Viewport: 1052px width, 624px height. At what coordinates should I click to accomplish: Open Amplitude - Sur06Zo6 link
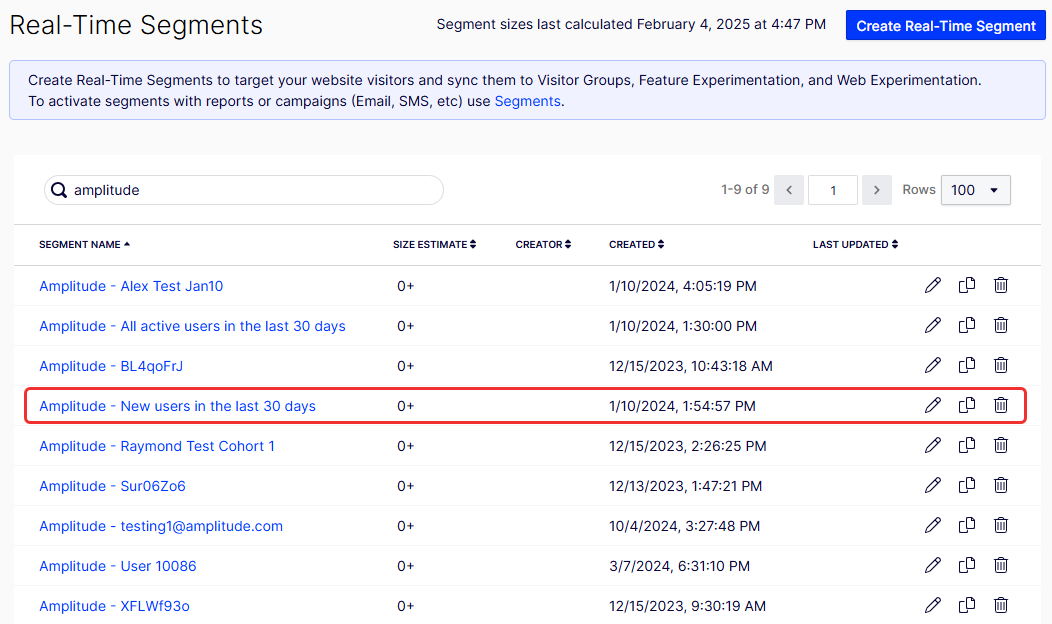pos(112,486)
